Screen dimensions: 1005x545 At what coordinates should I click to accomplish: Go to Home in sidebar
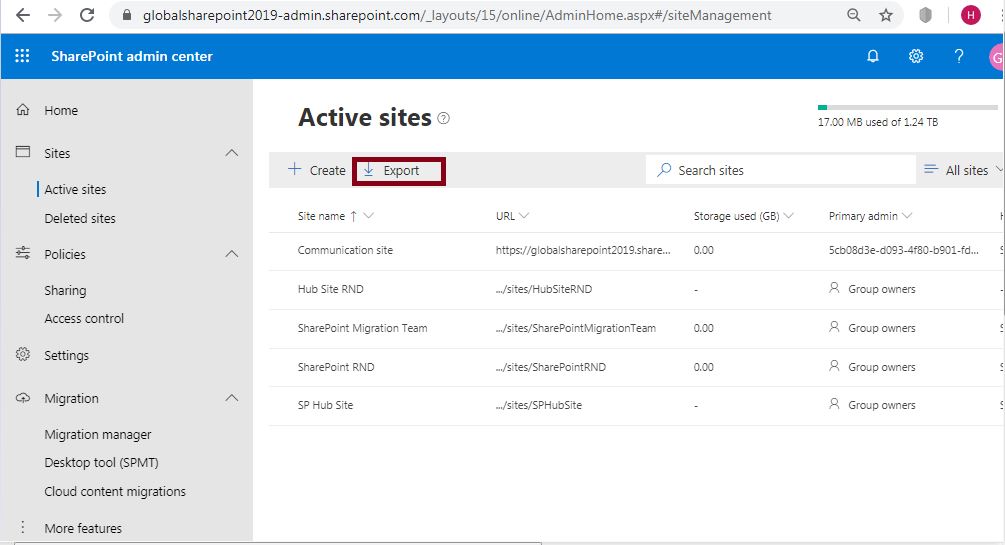(61, 110)
